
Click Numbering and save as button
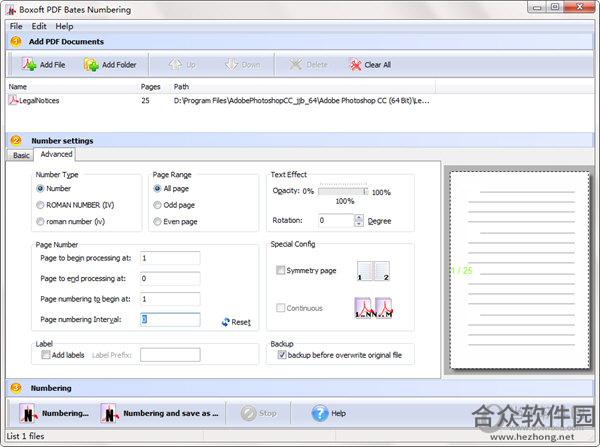(159, 413)
